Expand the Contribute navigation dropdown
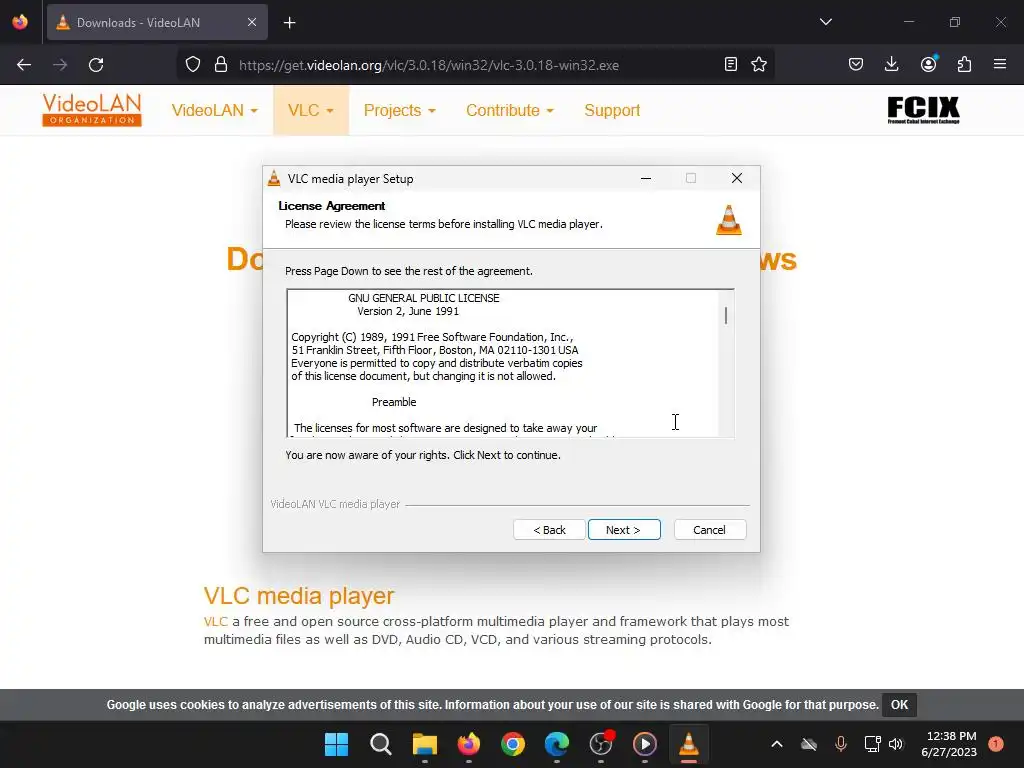 [510, 110]
